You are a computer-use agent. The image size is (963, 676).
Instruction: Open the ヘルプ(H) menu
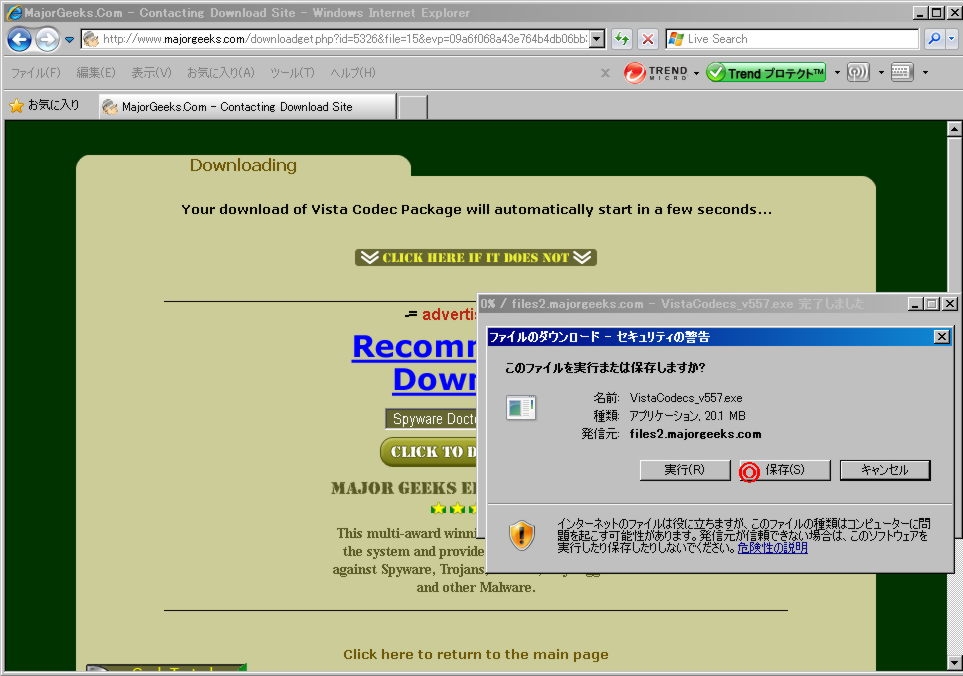[353, 72]
